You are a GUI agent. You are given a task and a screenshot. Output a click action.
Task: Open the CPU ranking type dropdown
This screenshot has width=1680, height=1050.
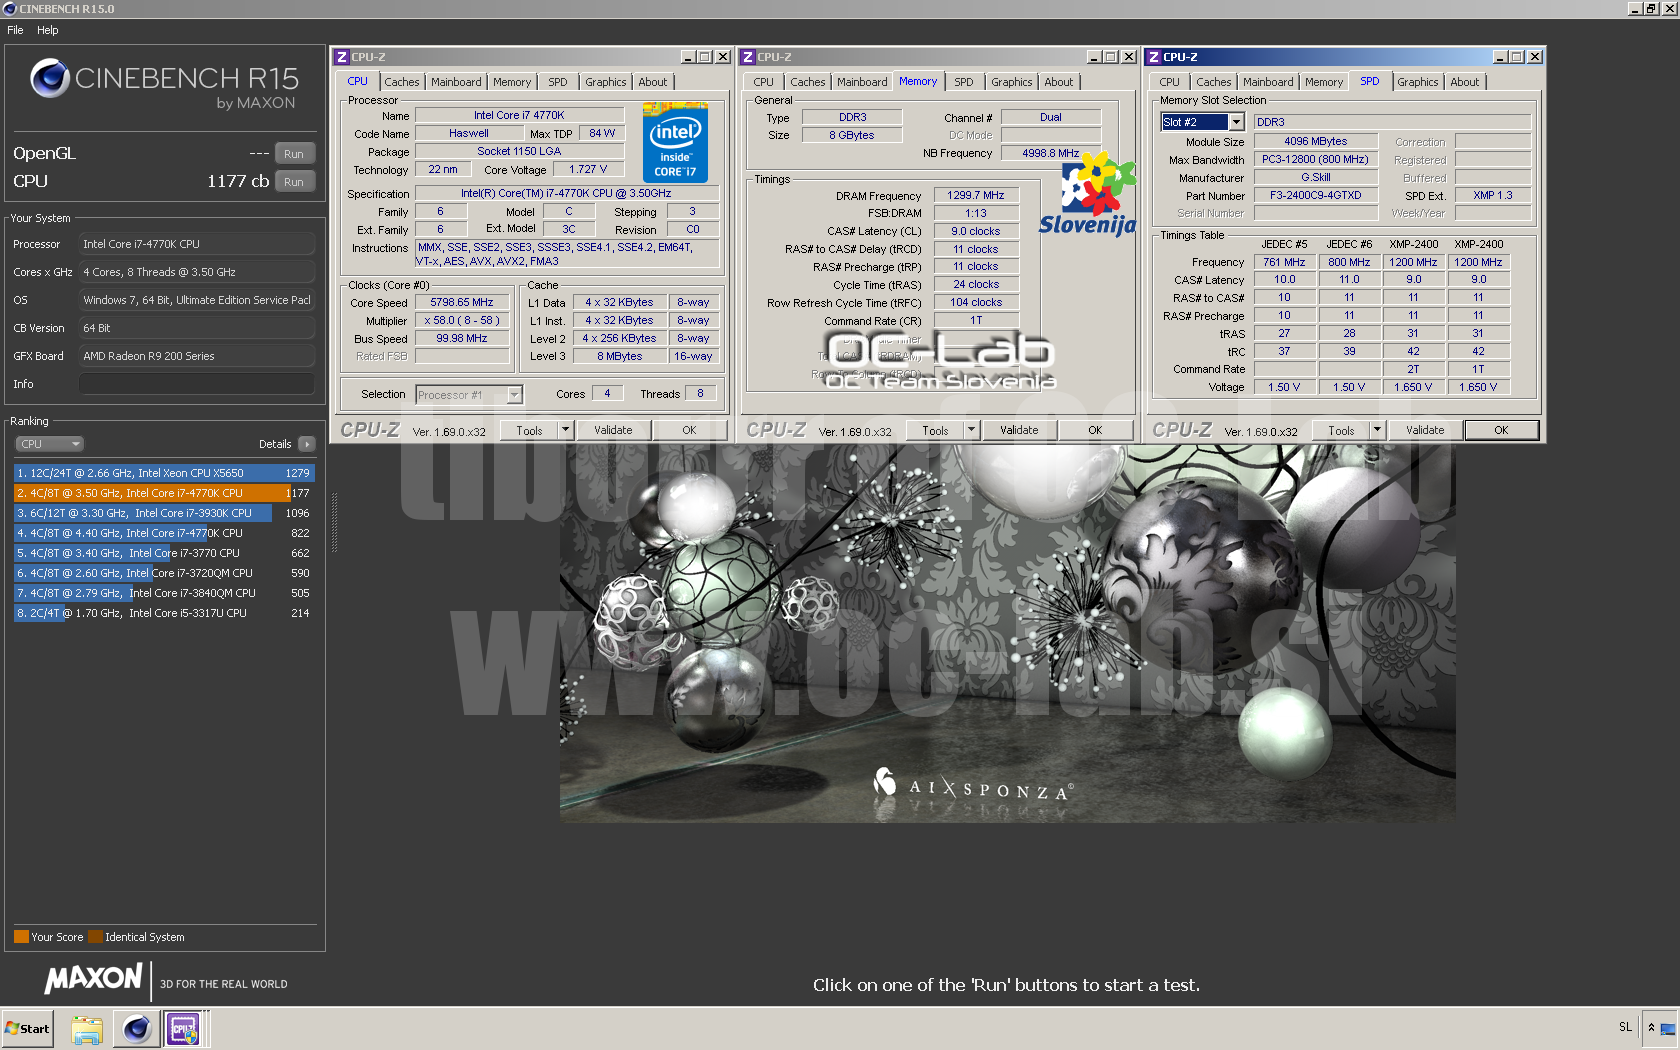(49, 444)
